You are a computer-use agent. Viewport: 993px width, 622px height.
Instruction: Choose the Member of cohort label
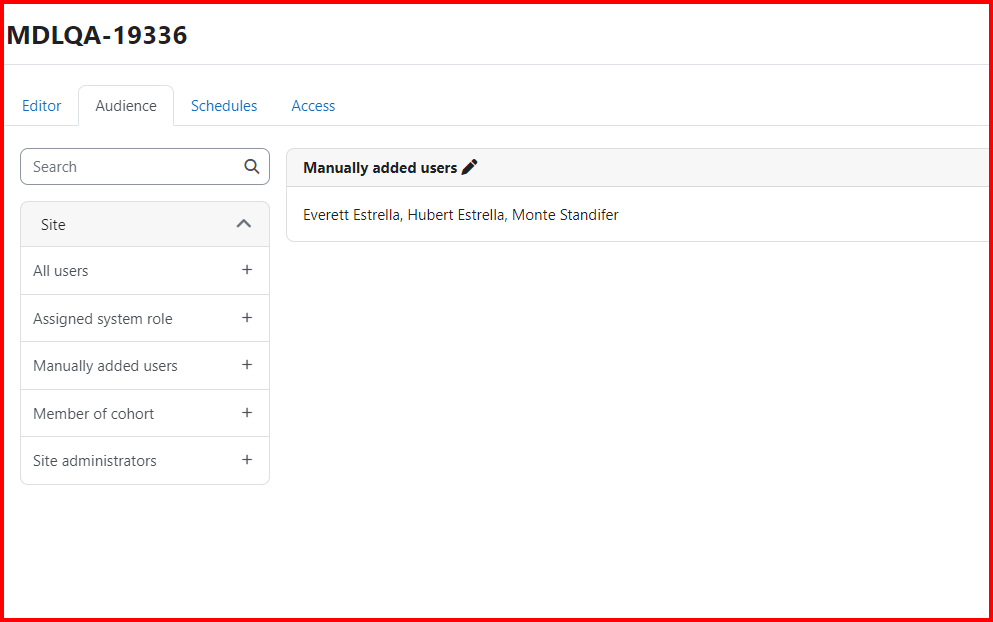click(x=94, y=414)
